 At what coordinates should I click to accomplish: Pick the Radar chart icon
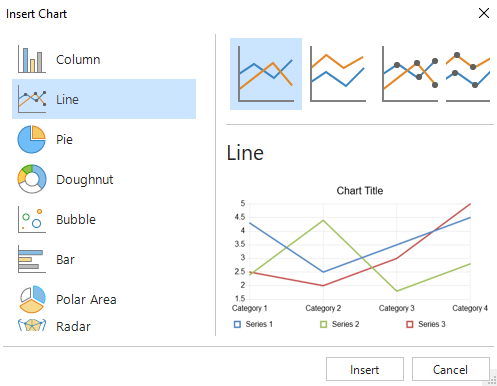(x=32, y=325)
